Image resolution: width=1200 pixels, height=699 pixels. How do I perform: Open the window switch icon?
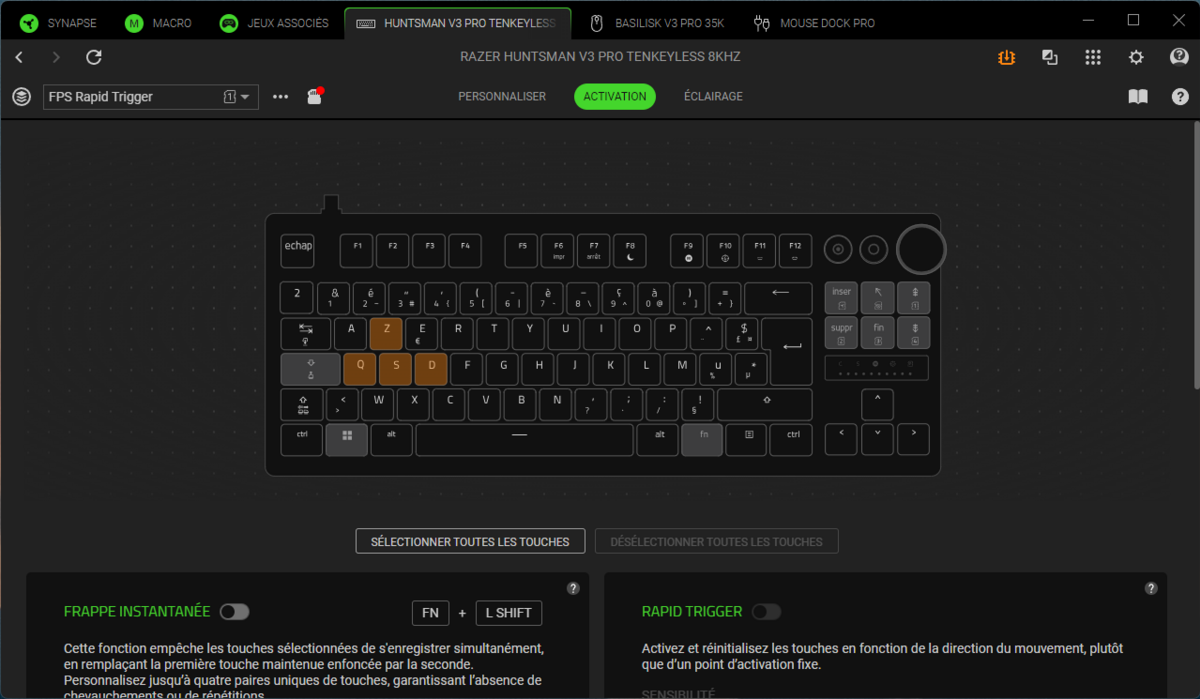tap(1050, 57)
